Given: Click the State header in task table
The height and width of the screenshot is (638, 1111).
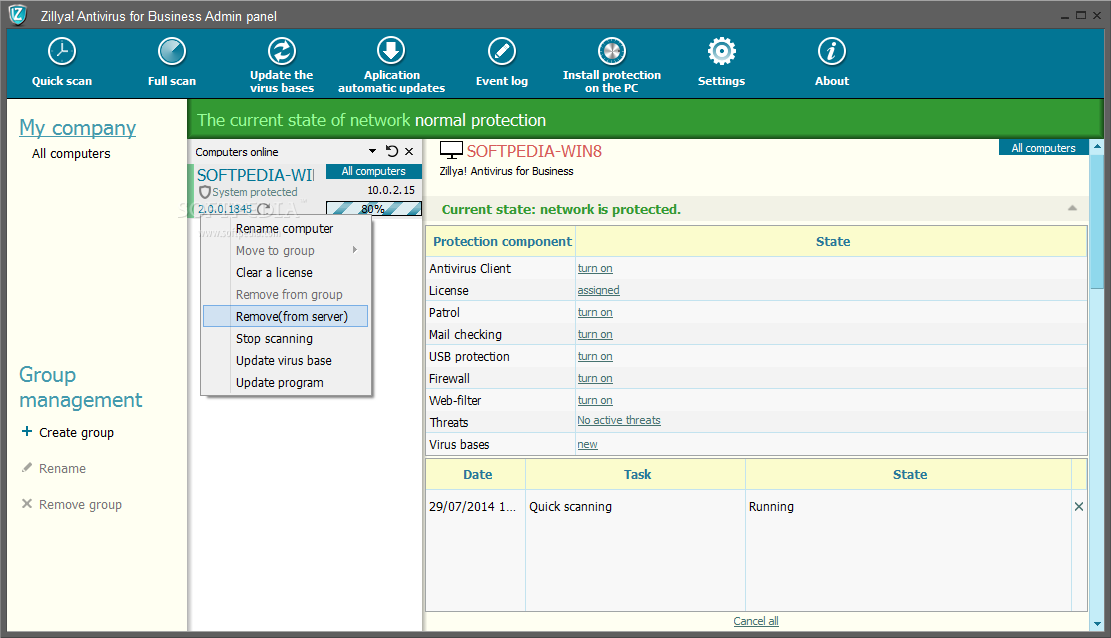Looking at the screenshot, I should [x=908, y=474].
